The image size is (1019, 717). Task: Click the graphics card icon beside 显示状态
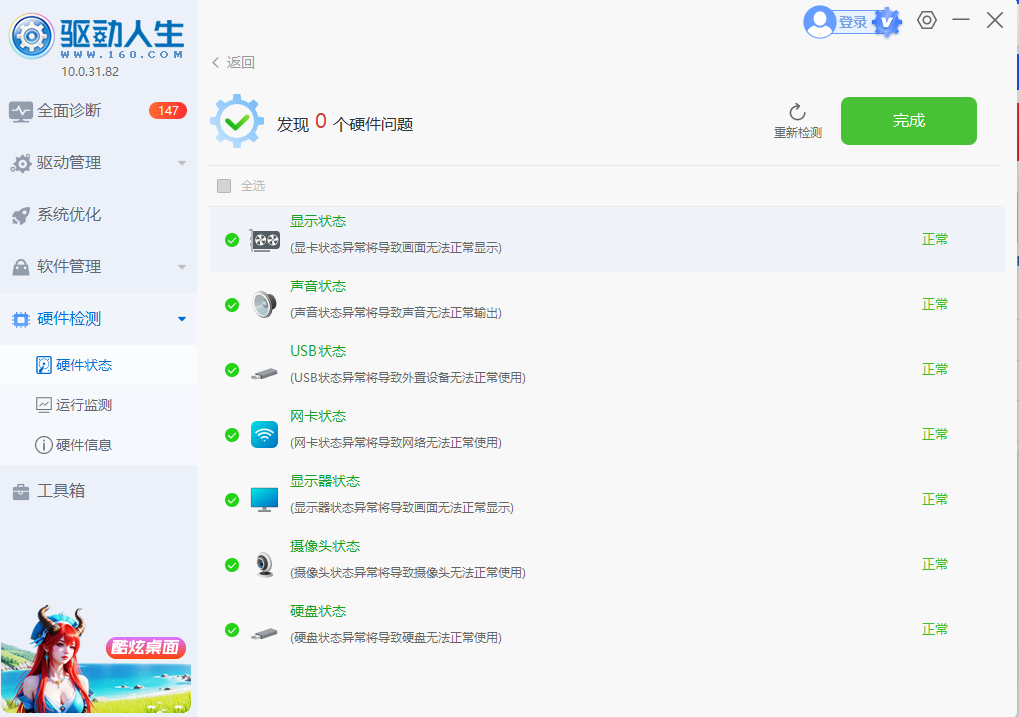[263, 240]
